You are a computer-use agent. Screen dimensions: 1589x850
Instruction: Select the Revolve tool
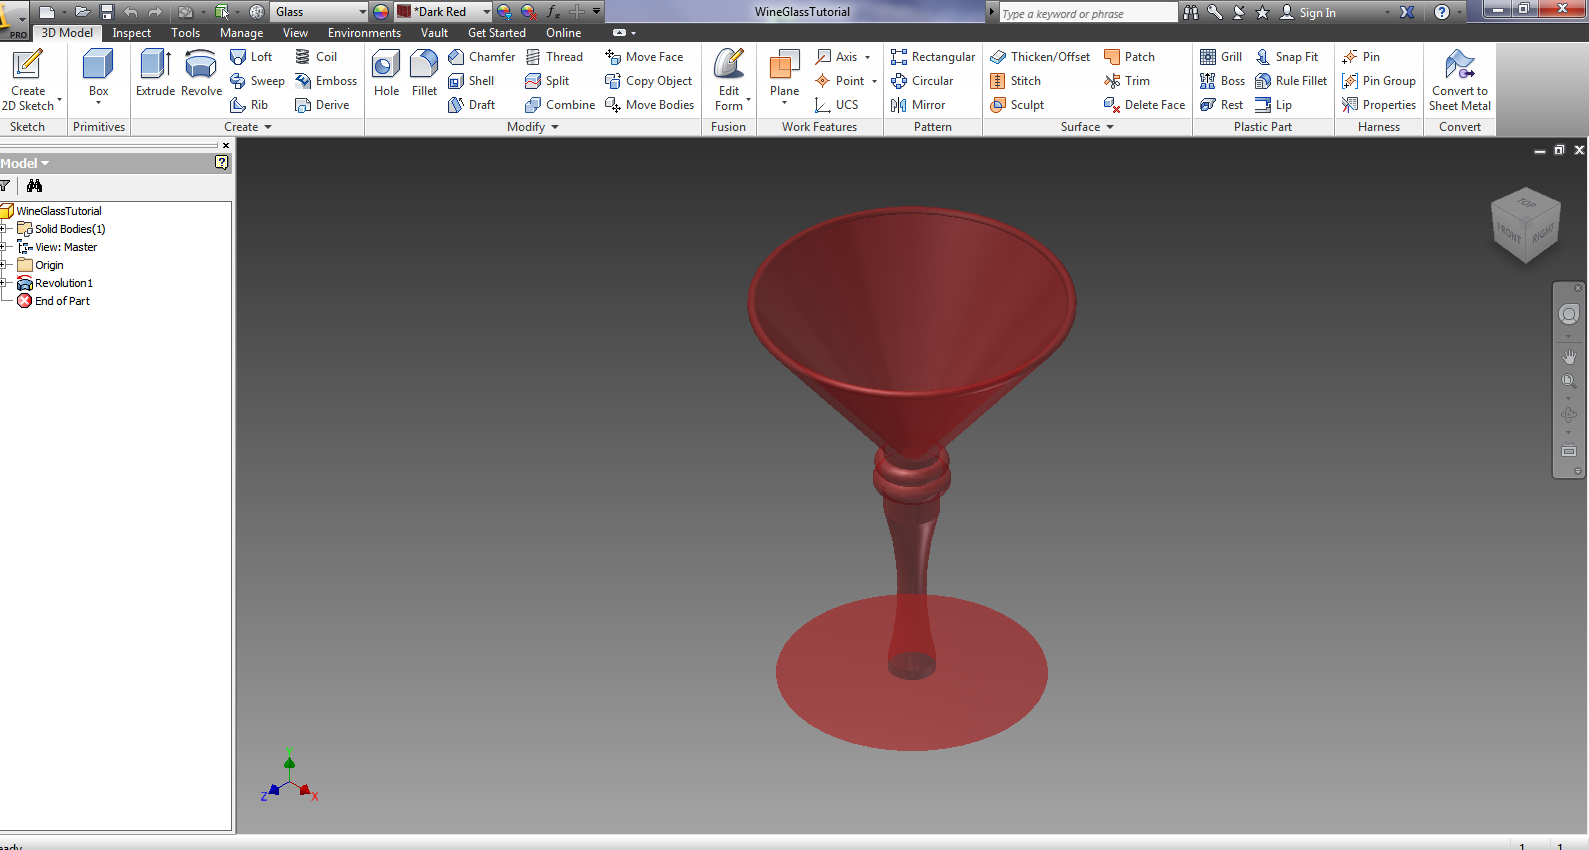201,73
